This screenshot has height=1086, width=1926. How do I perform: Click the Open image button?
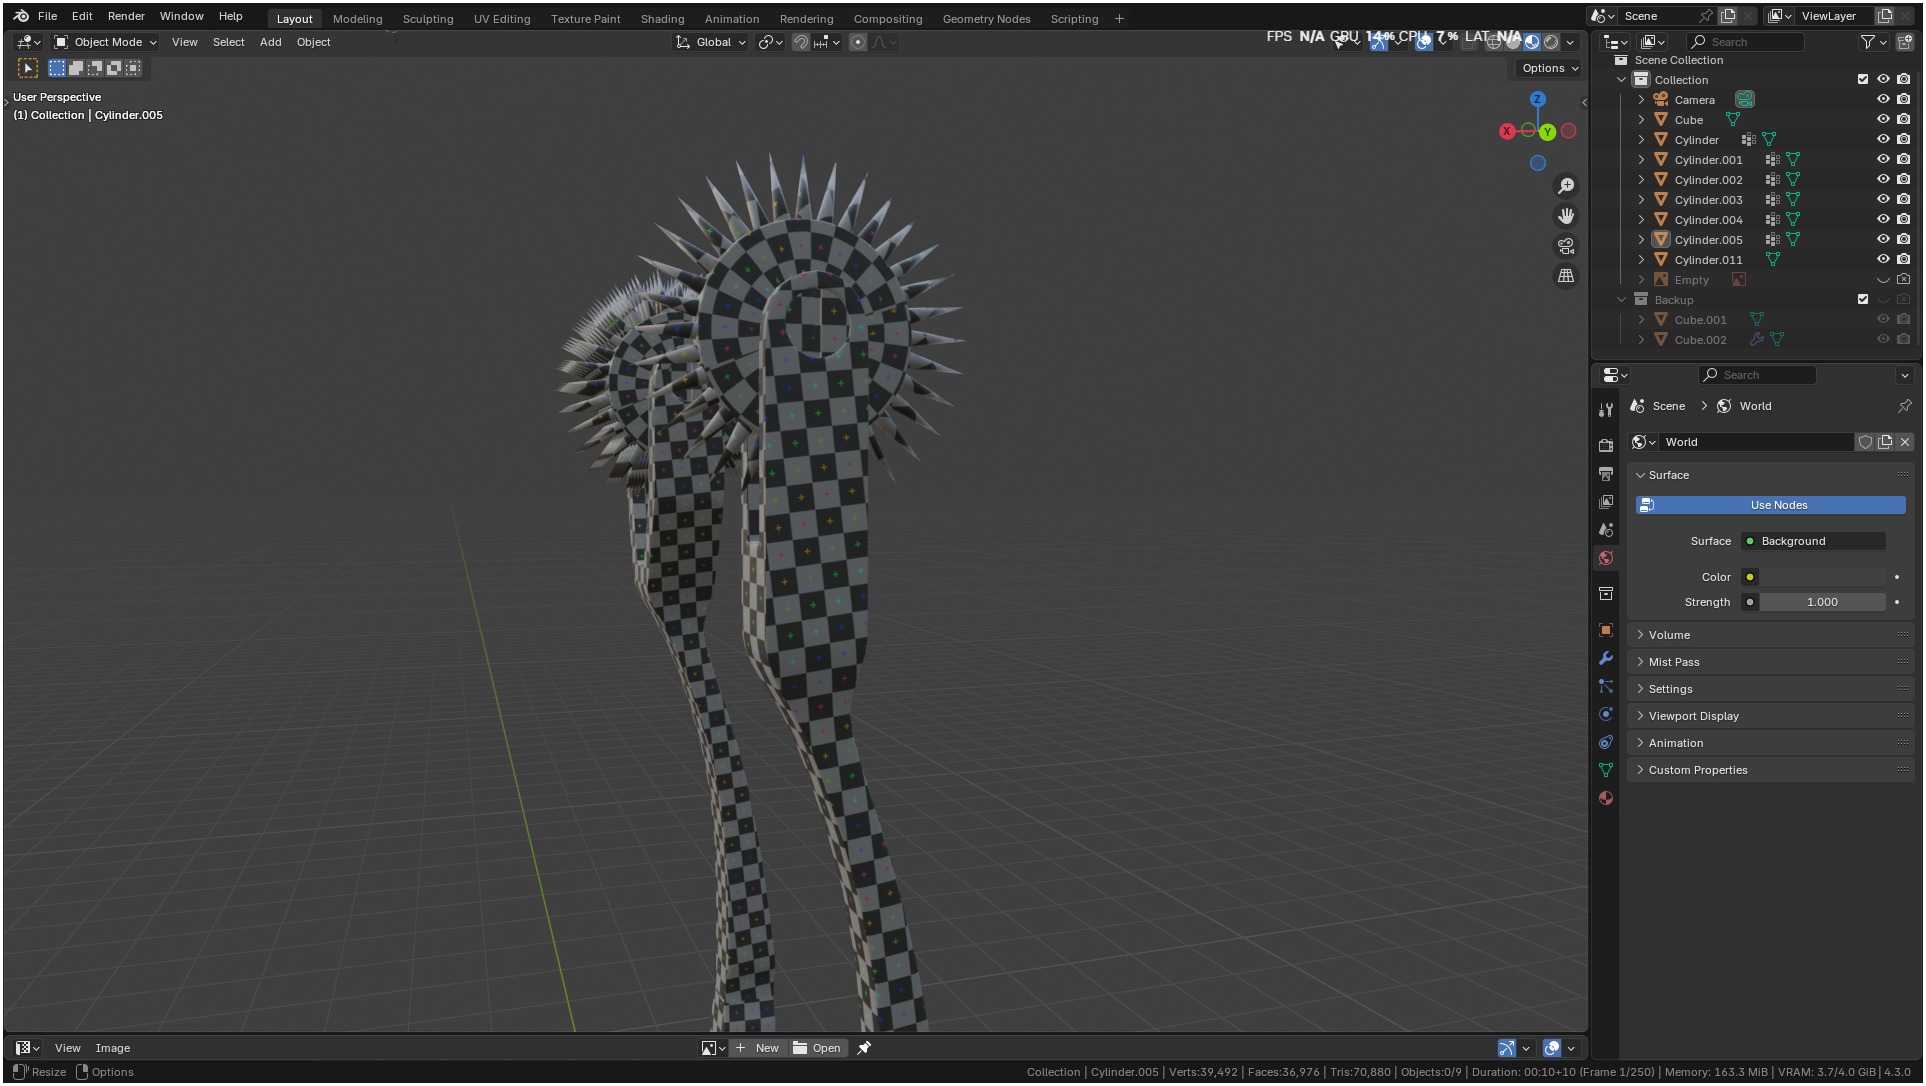coord(817,1048)
